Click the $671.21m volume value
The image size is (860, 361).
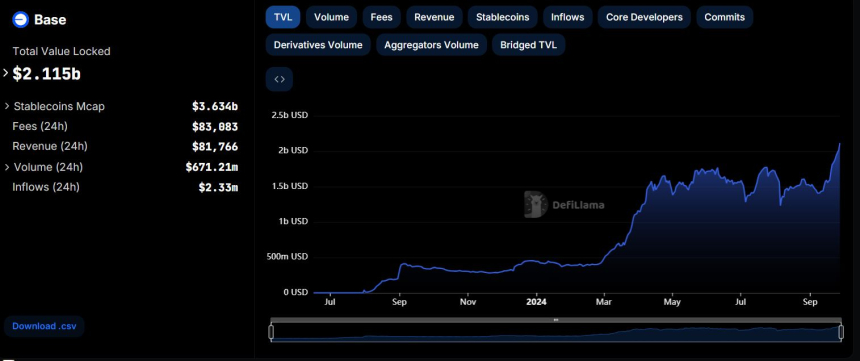212,167
